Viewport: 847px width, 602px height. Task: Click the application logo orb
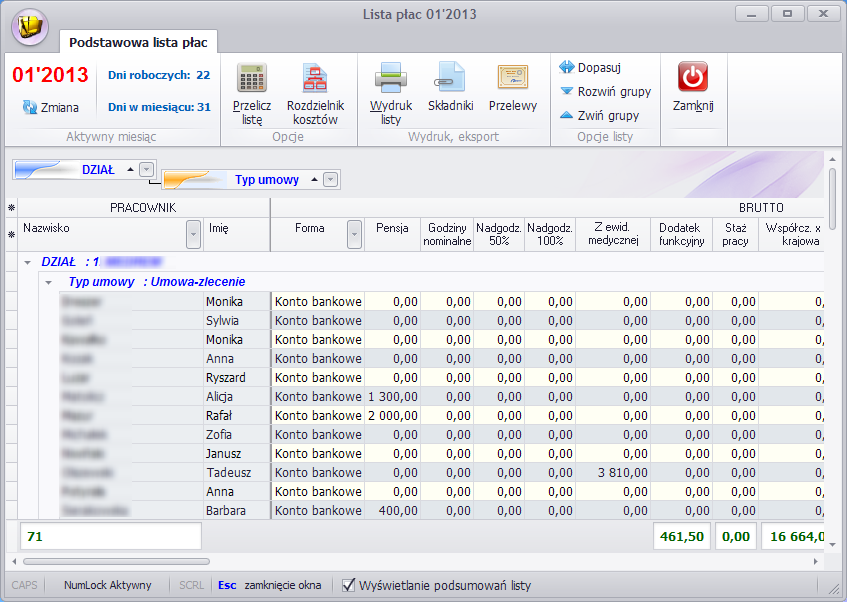click(30, 26)
